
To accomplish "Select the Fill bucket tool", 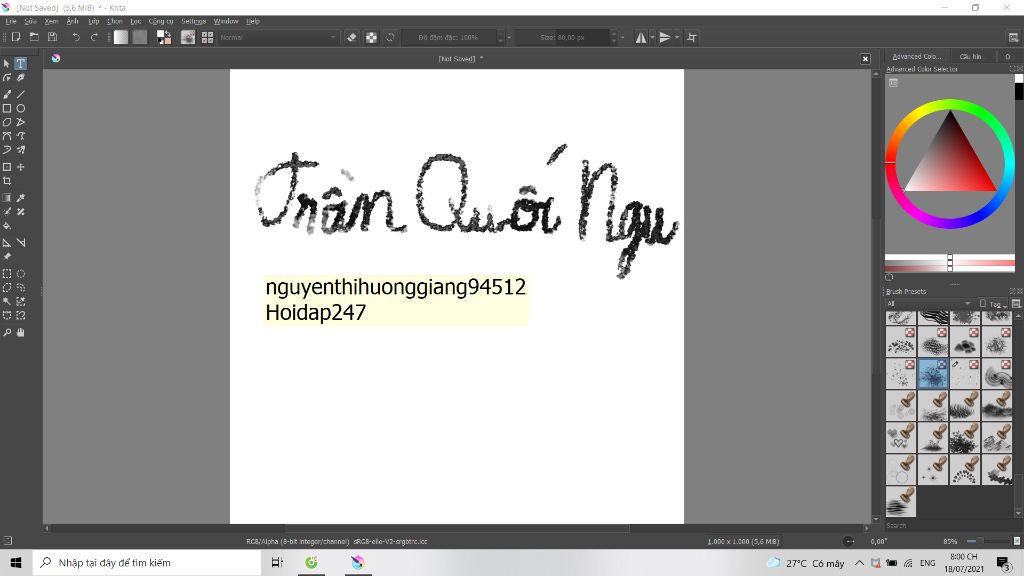I will coord(7,226).
